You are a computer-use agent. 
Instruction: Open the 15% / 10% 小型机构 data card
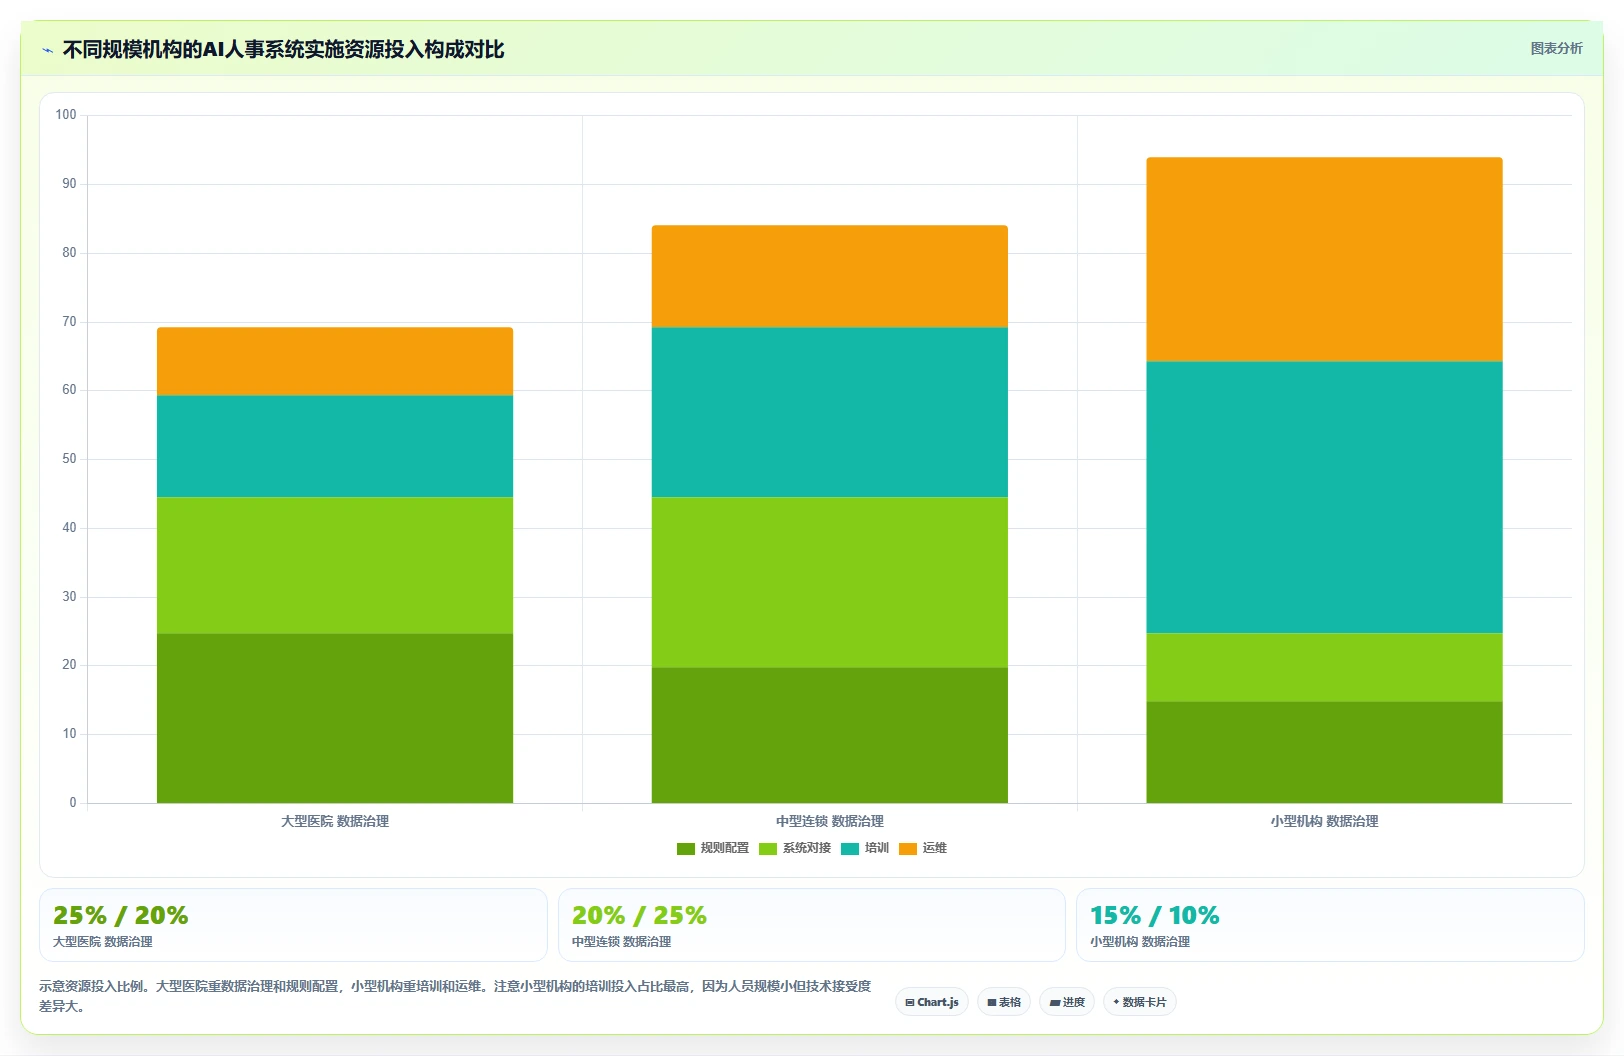1330,925
